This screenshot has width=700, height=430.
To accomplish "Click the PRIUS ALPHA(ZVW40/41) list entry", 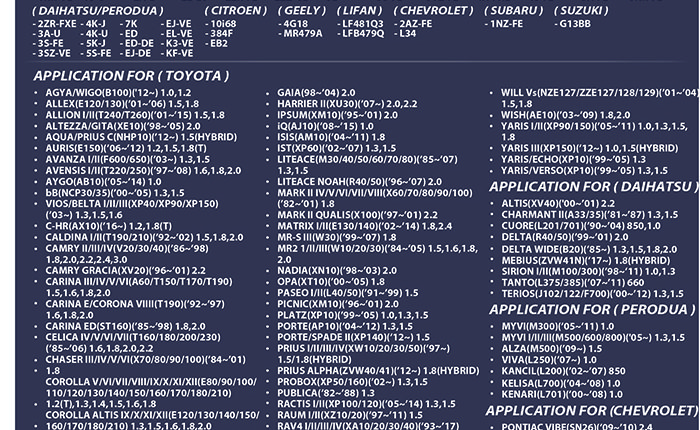I will 378,371.
